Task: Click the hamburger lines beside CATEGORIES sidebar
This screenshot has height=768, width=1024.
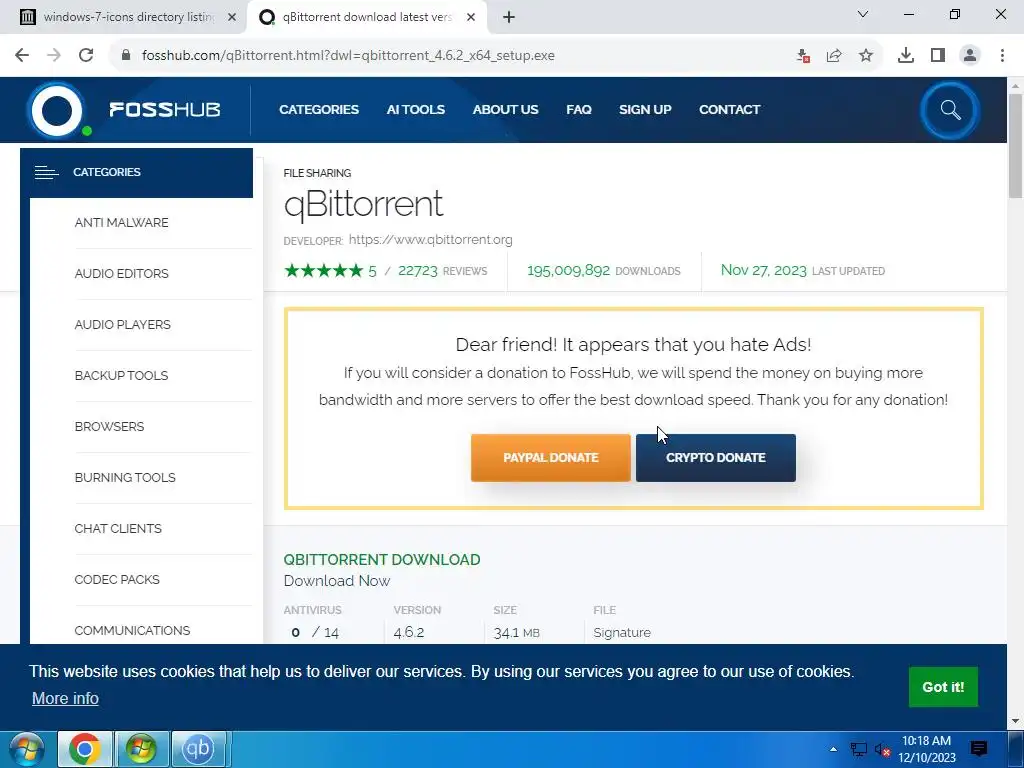Action: [46, 172]
